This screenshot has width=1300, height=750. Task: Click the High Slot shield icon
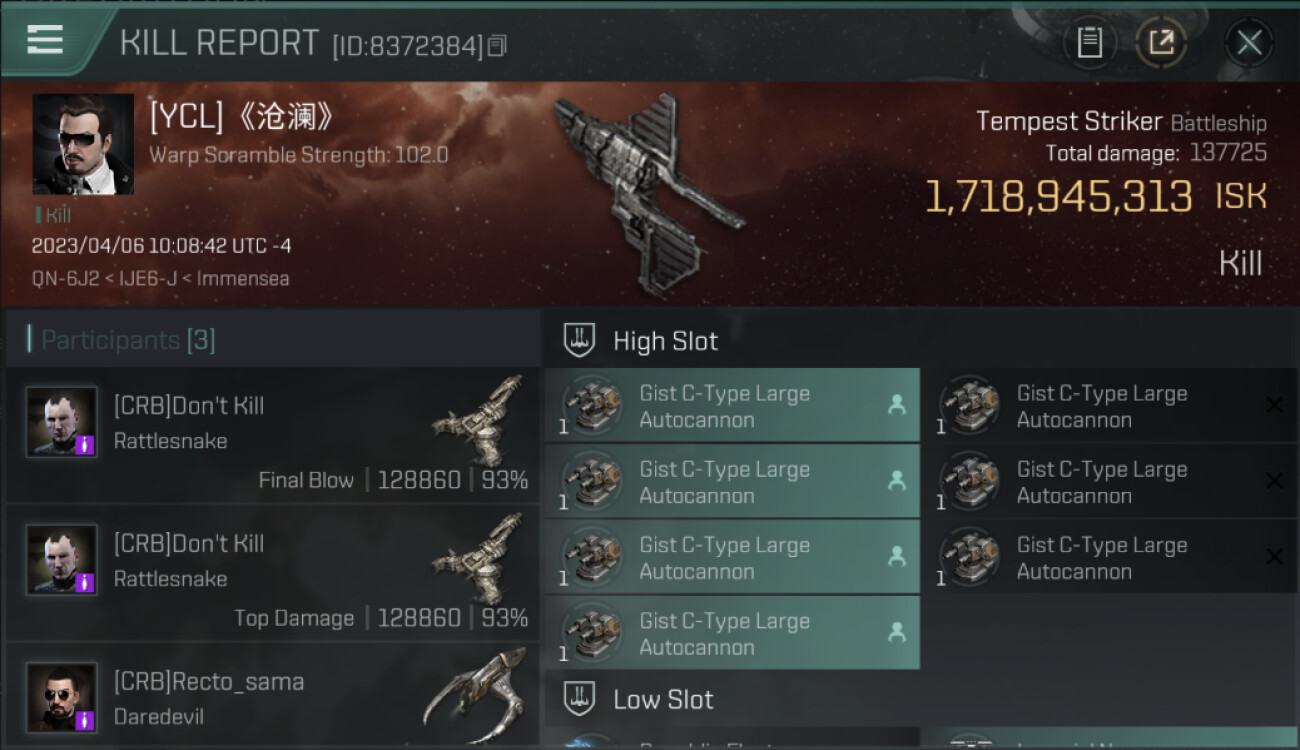[579, 340]
